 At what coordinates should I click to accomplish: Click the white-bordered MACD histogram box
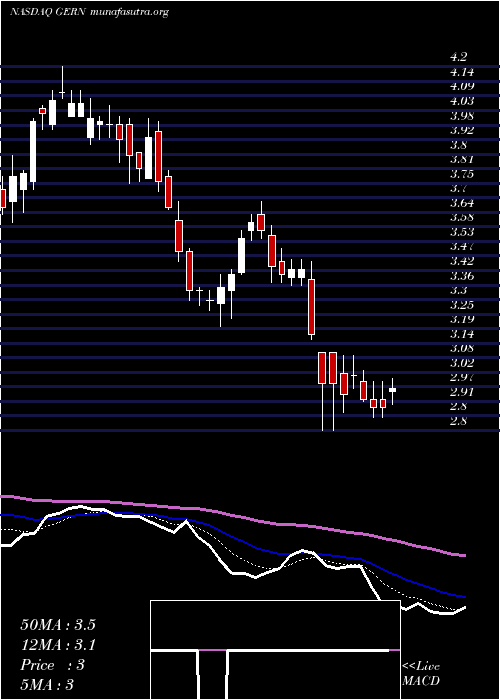275,650
